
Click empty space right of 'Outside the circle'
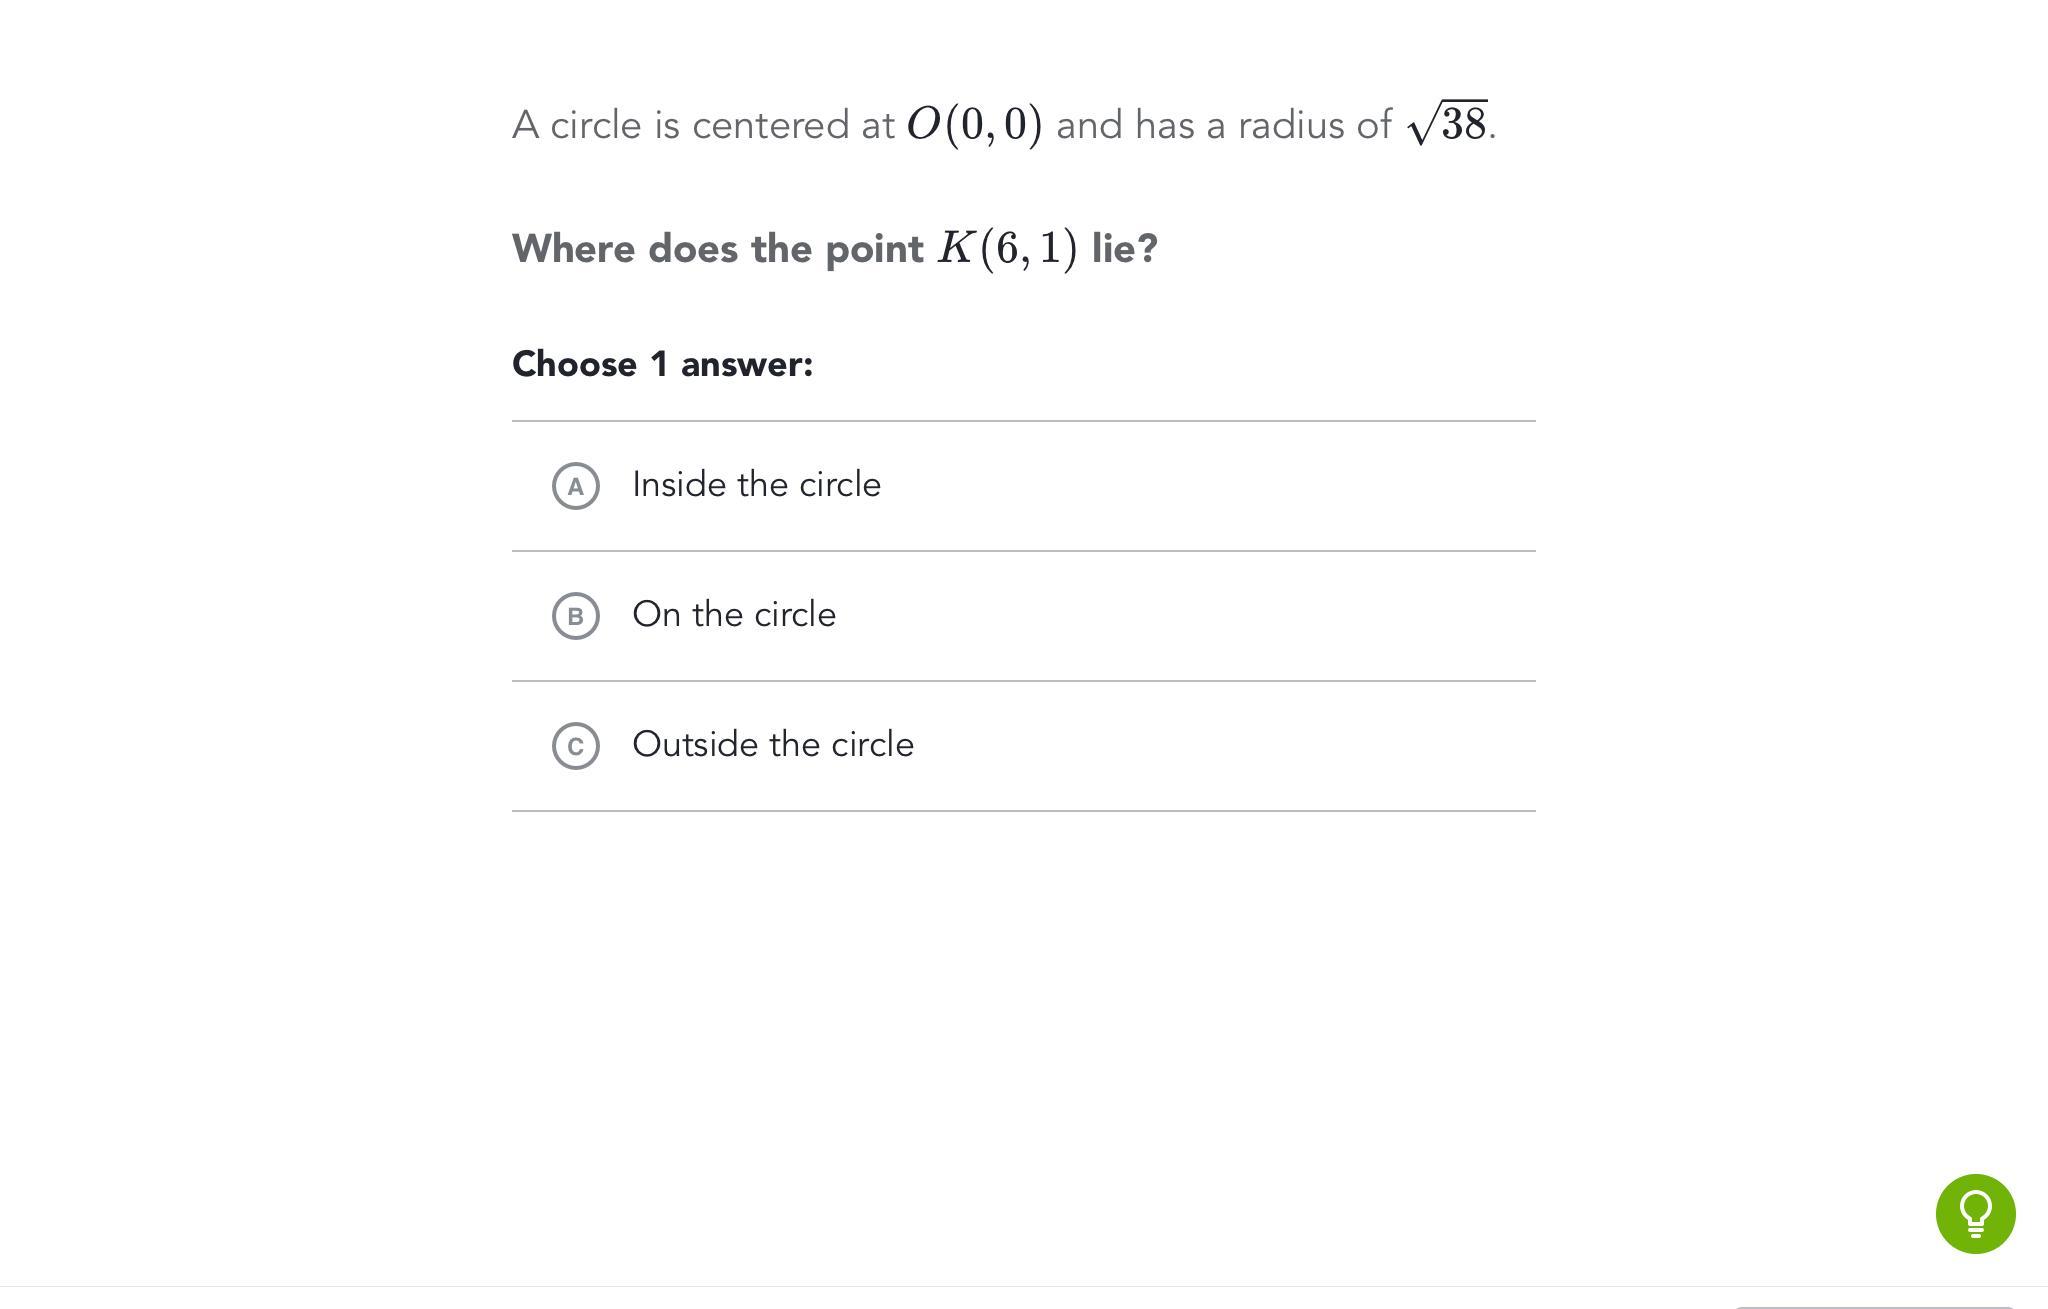click(1200, 746)
